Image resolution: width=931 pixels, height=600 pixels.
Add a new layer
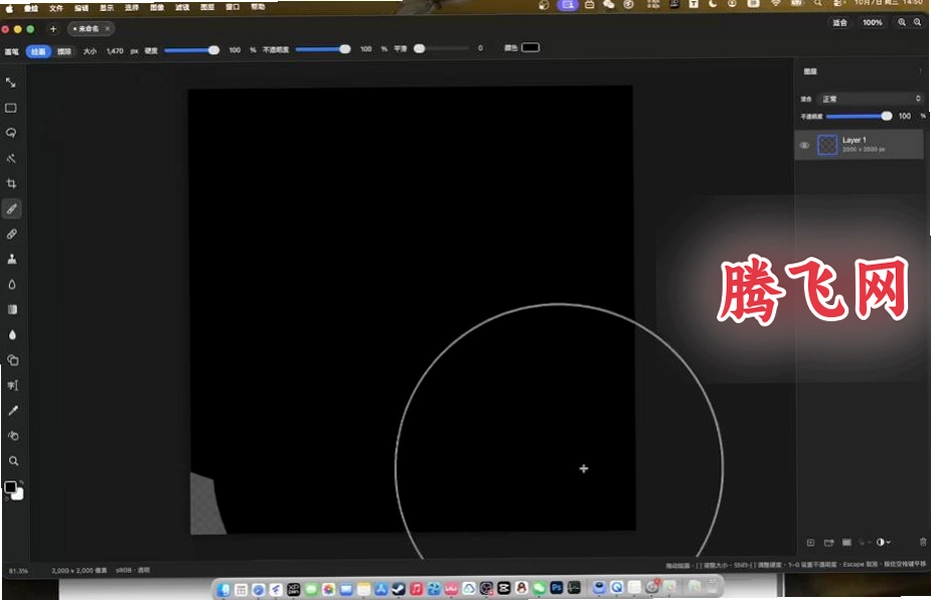810,542
